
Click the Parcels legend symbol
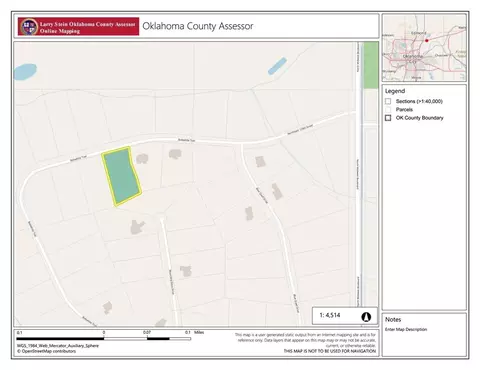[x=388, y=109]
